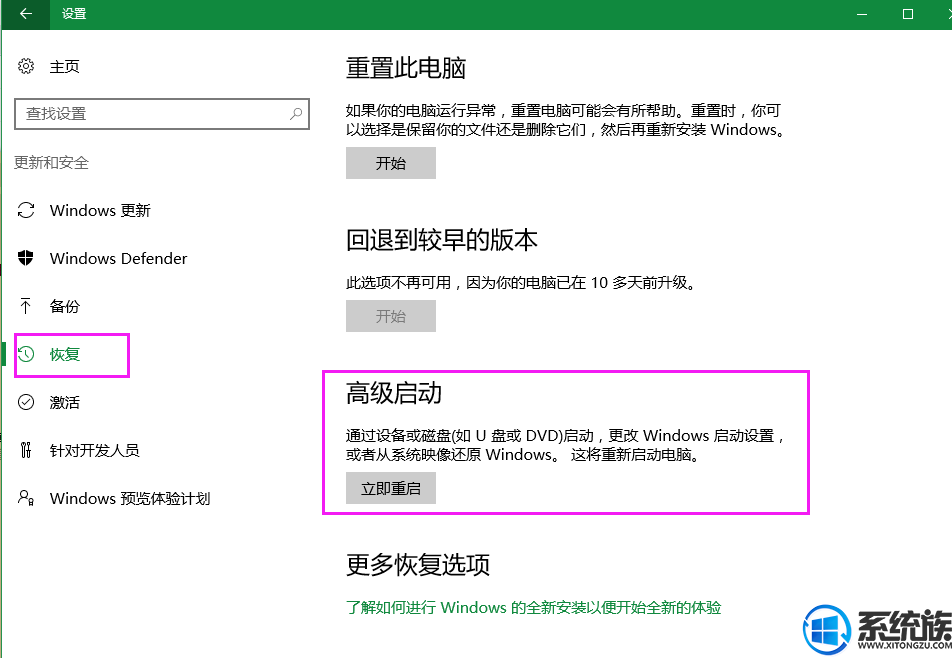Open 针对开发人员 settings

95,450
